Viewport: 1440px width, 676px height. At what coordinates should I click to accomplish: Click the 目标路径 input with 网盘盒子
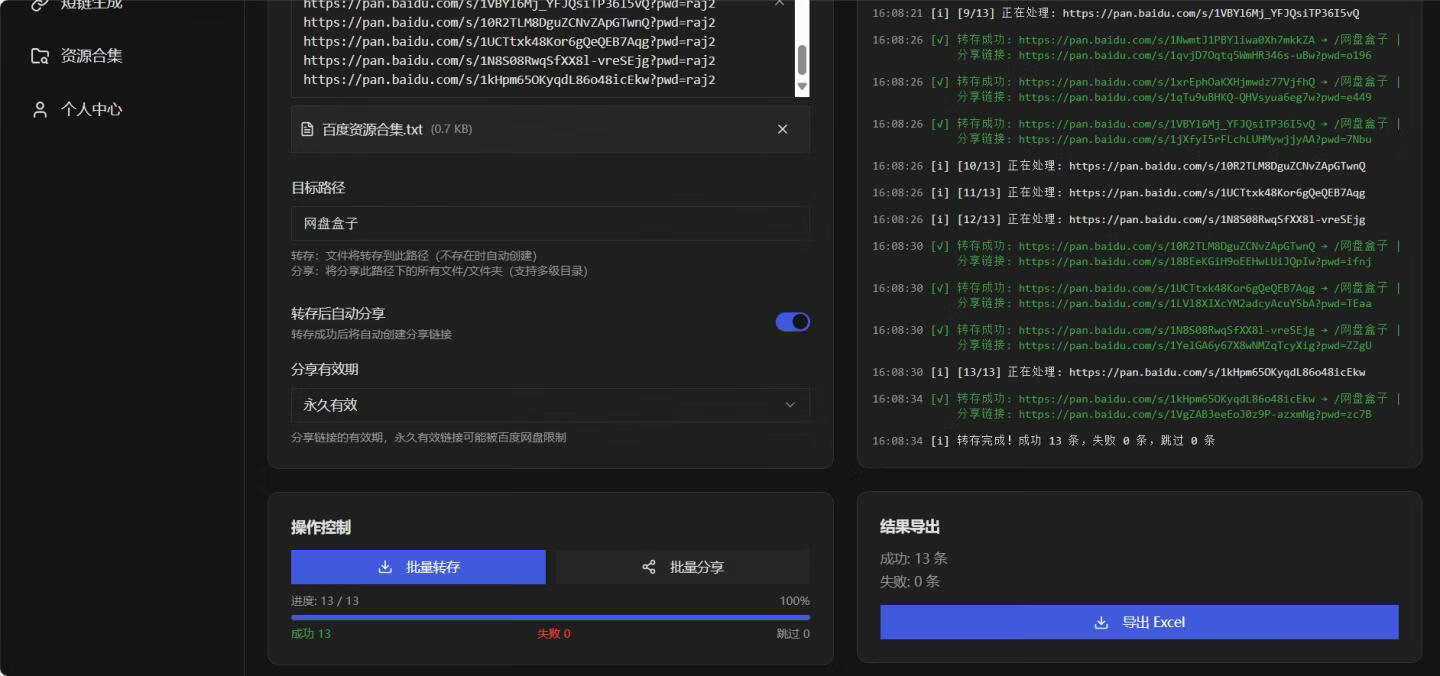[x=550, y=223]
